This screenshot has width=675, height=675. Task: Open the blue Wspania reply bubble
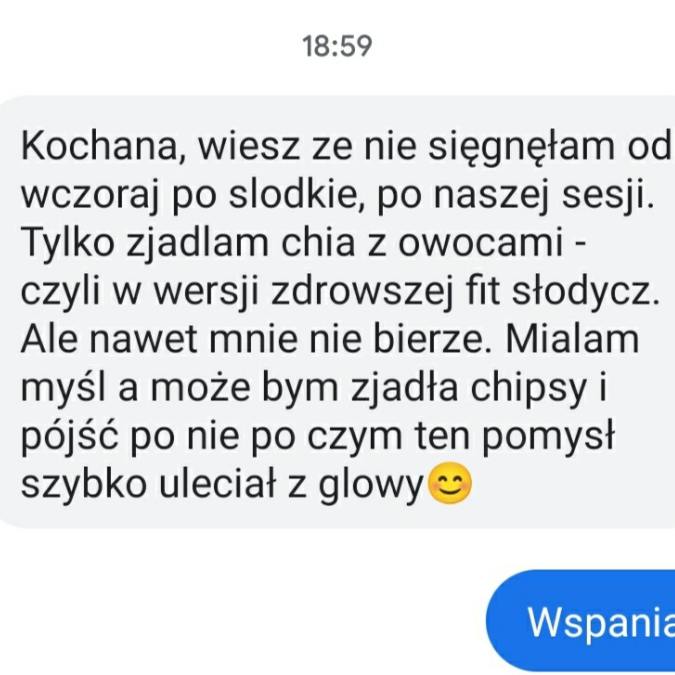click(580, 622)
